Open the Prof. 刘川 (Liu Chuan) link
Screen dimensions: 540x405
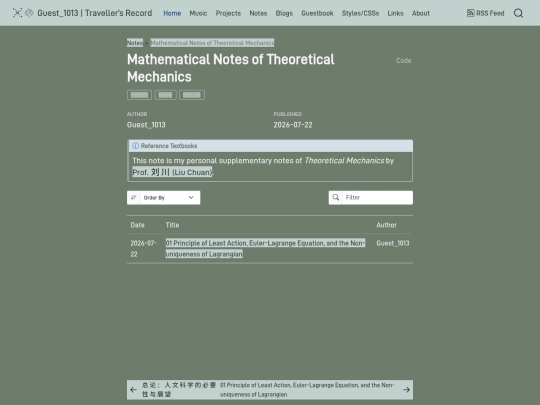click(173, 172)
